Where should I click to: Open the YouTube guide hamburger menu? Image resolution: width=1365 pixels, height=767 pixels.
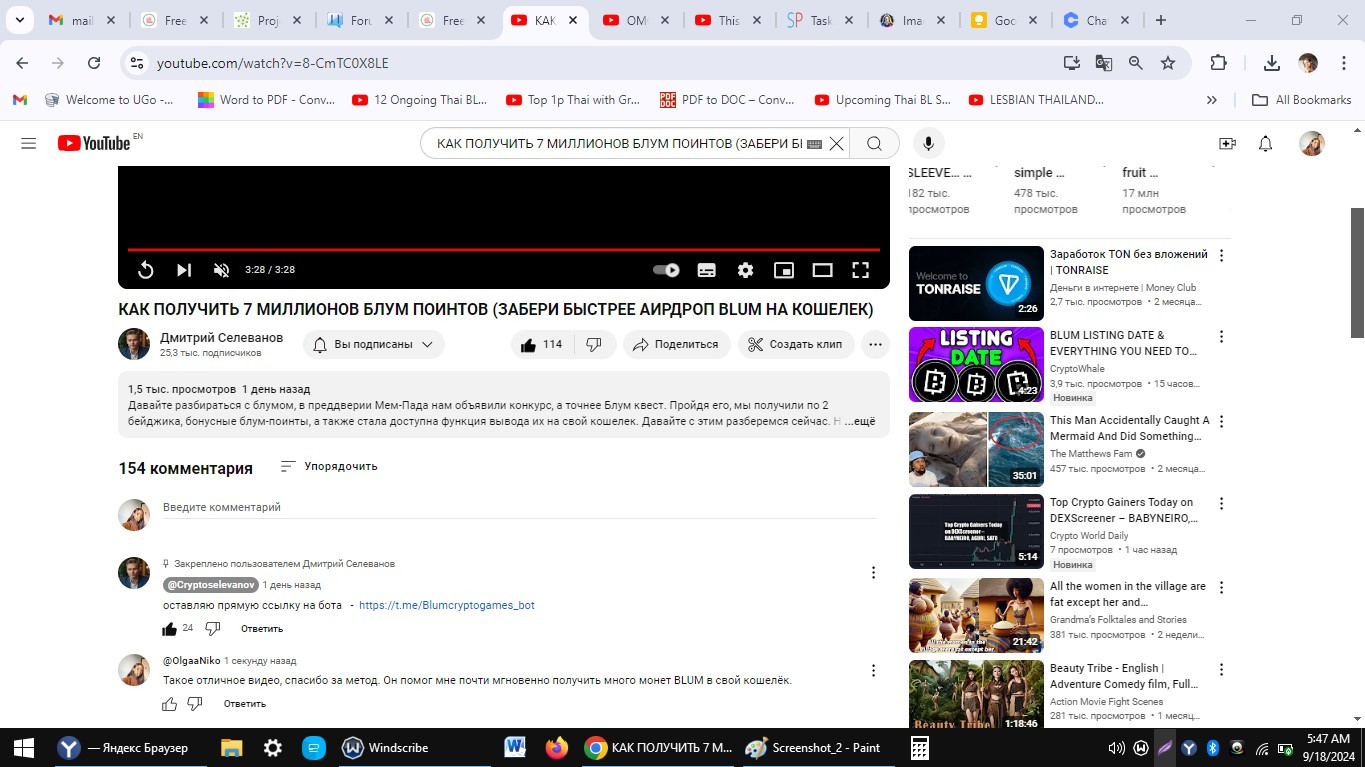click(28, 144)
